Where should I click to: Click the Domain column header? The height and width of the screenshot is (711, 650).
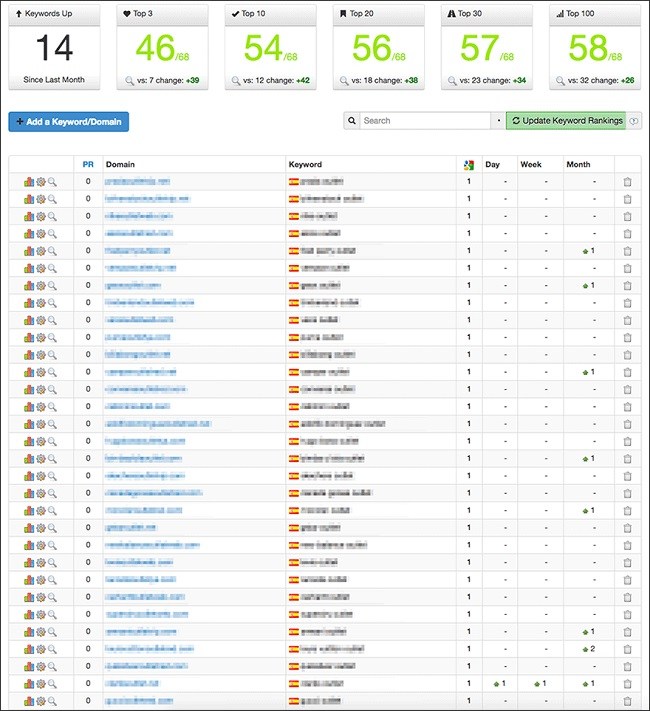tap(120, 164)
